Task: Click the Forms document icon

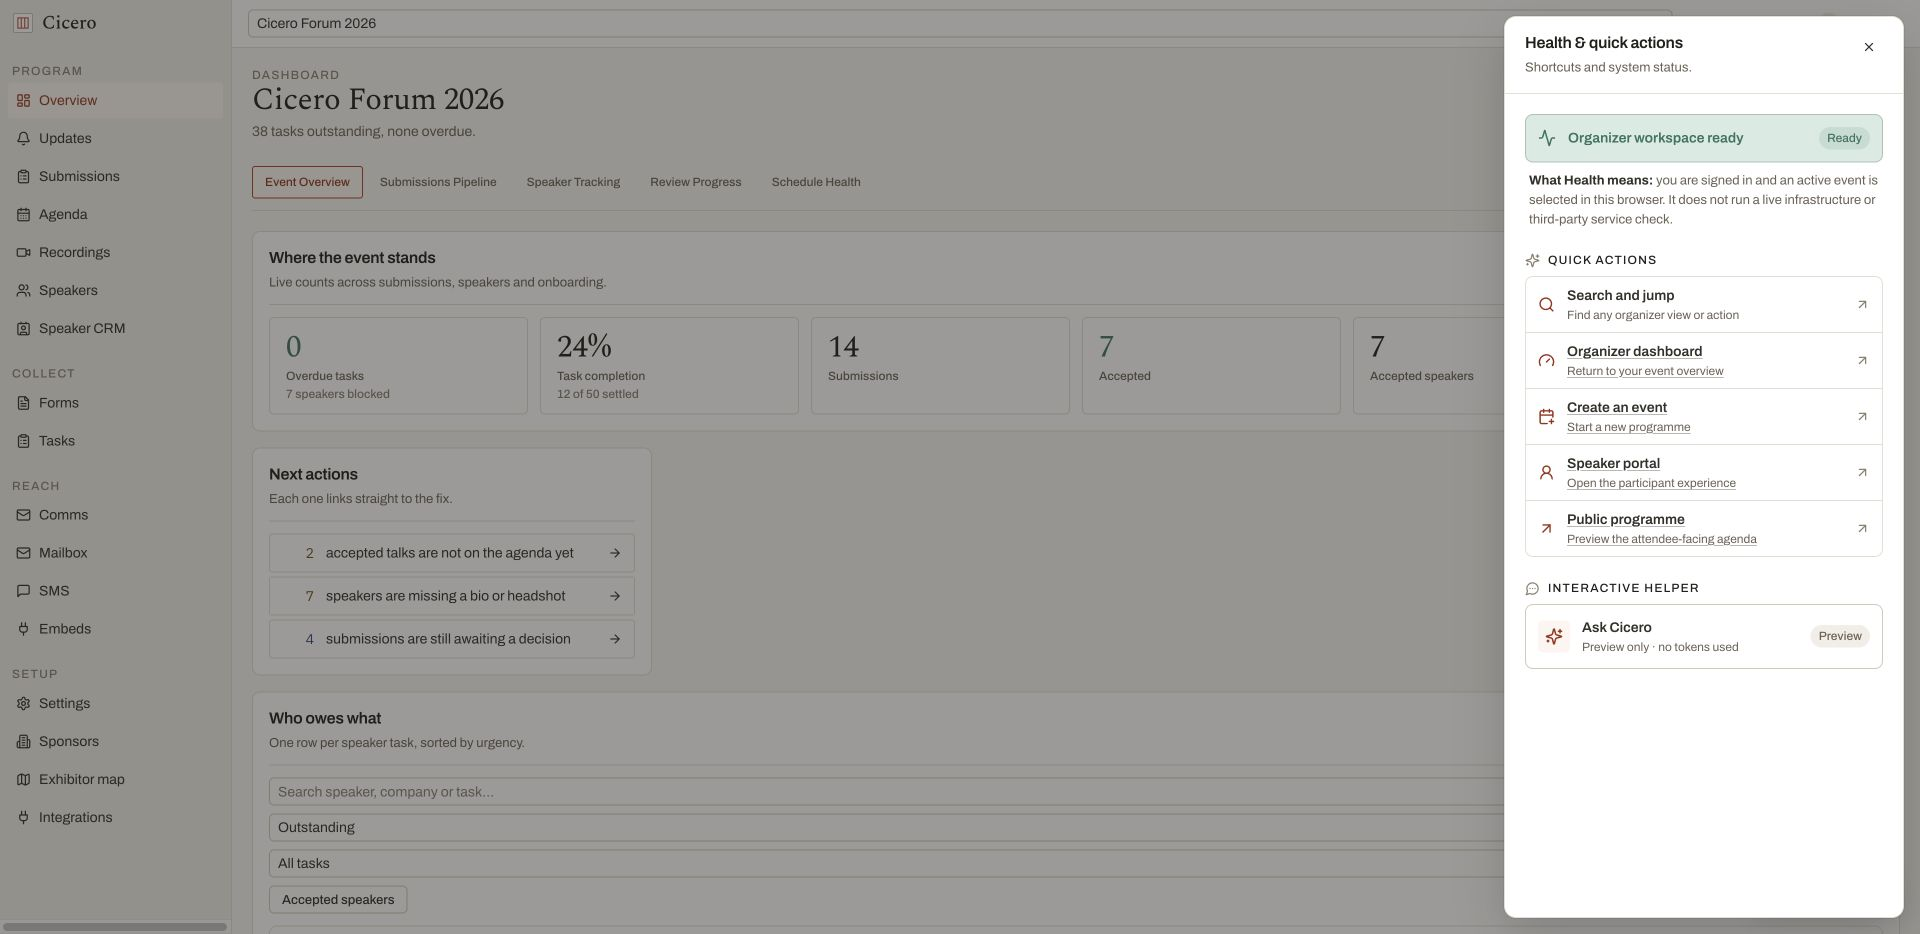Action: pos(23,403)
